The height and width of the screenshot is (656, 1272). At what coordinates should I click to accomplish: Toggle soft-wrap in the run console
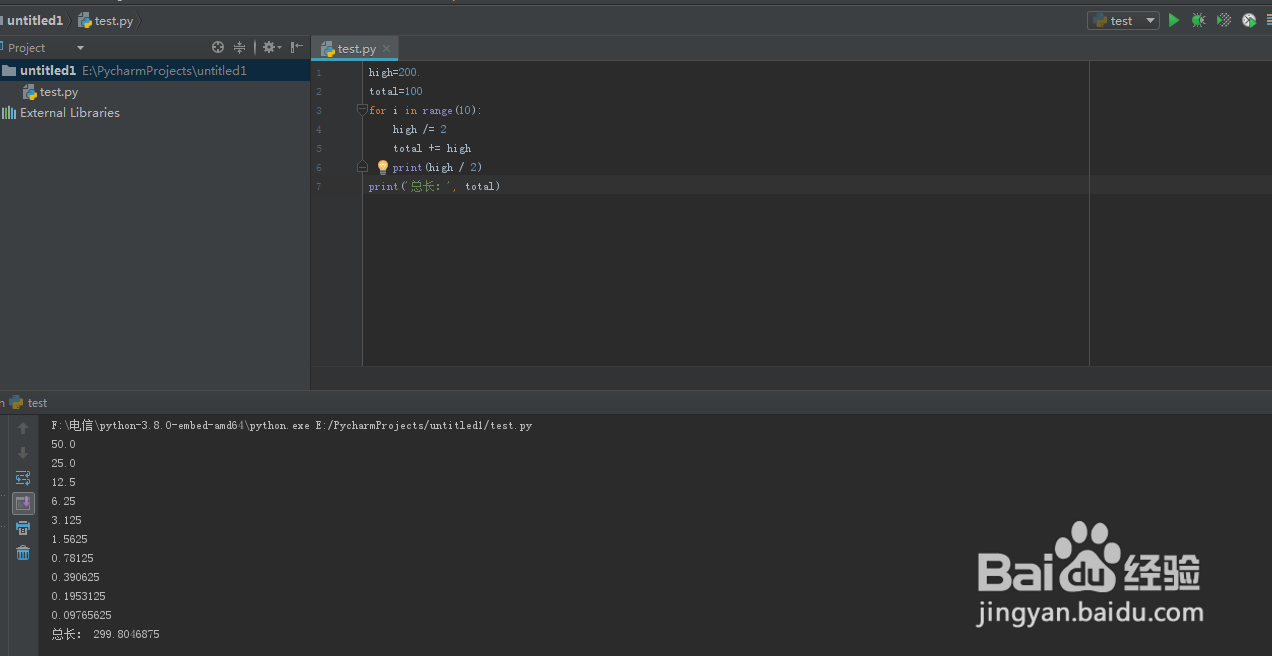23,478
